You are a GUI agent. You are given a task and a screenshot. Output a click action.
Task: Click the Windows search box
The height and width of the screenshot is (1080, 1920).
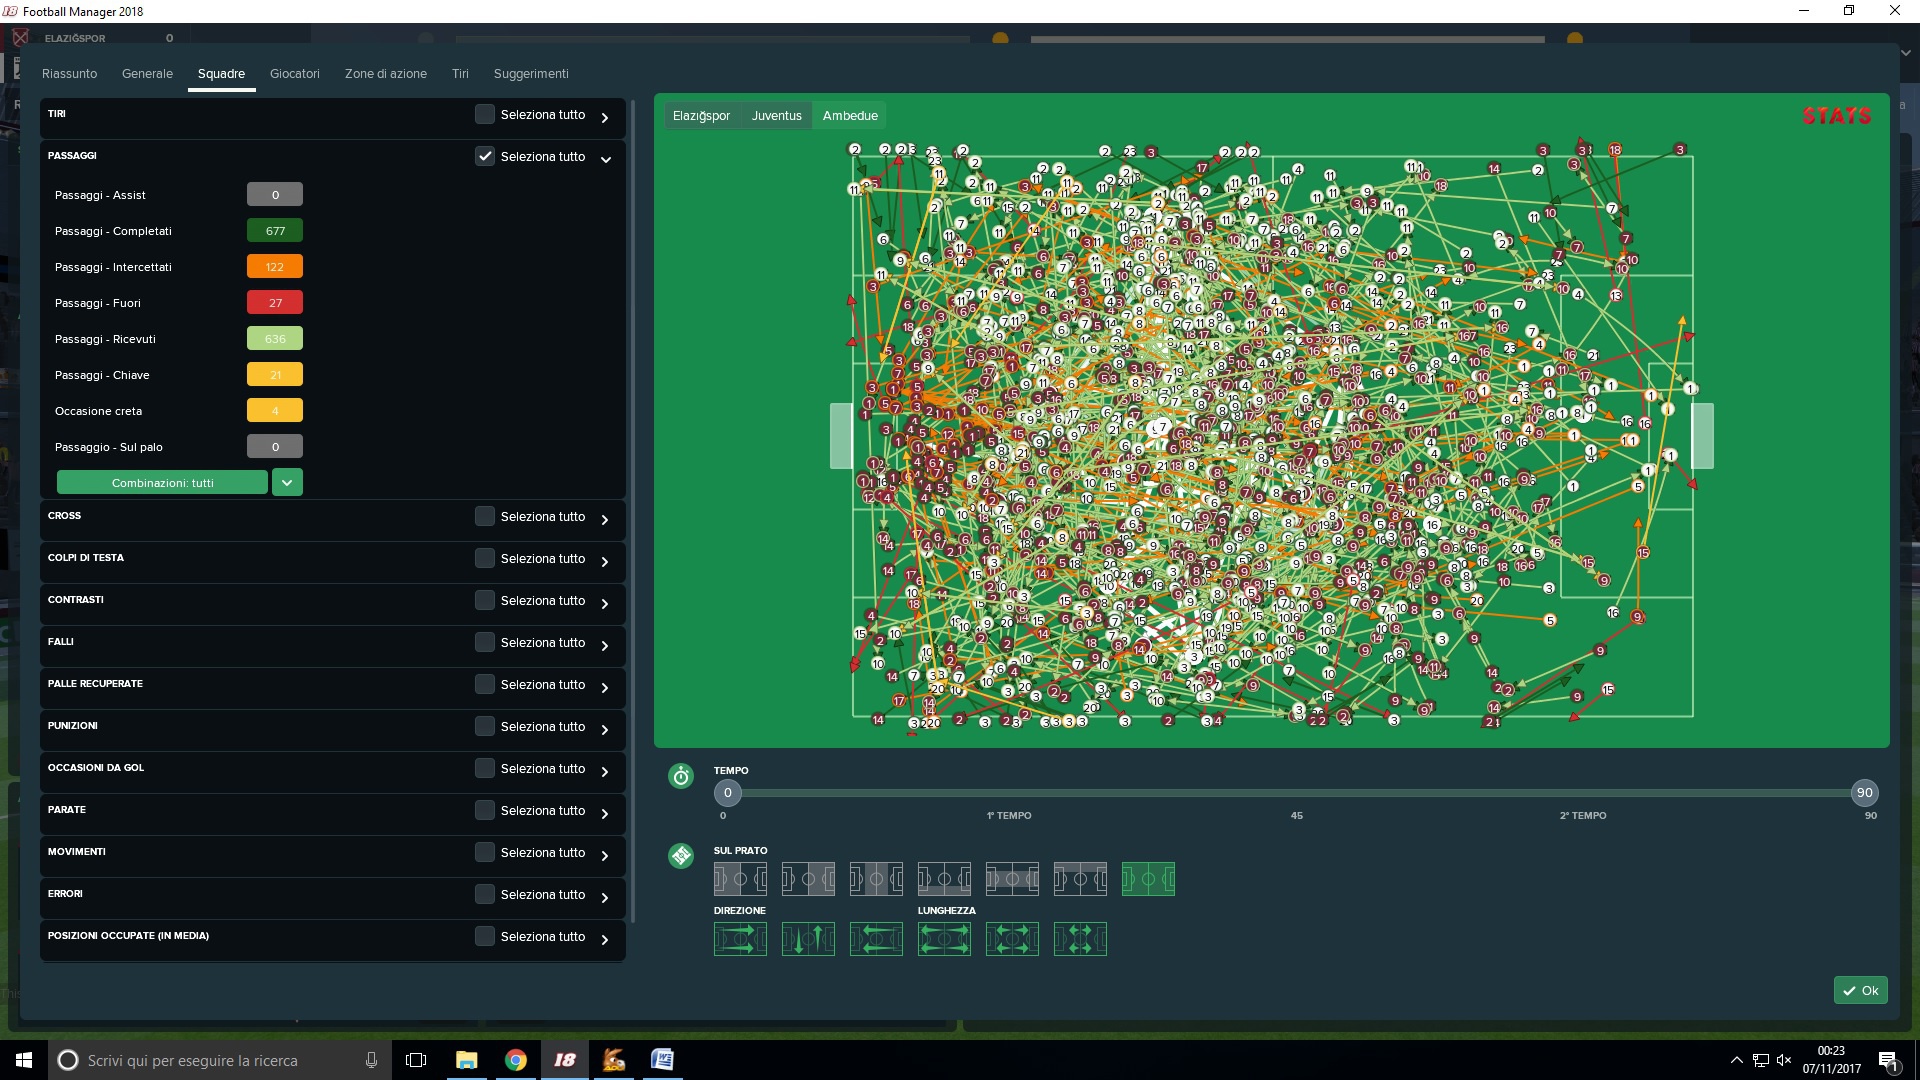pyautogui.click(x=220, y=1060)
